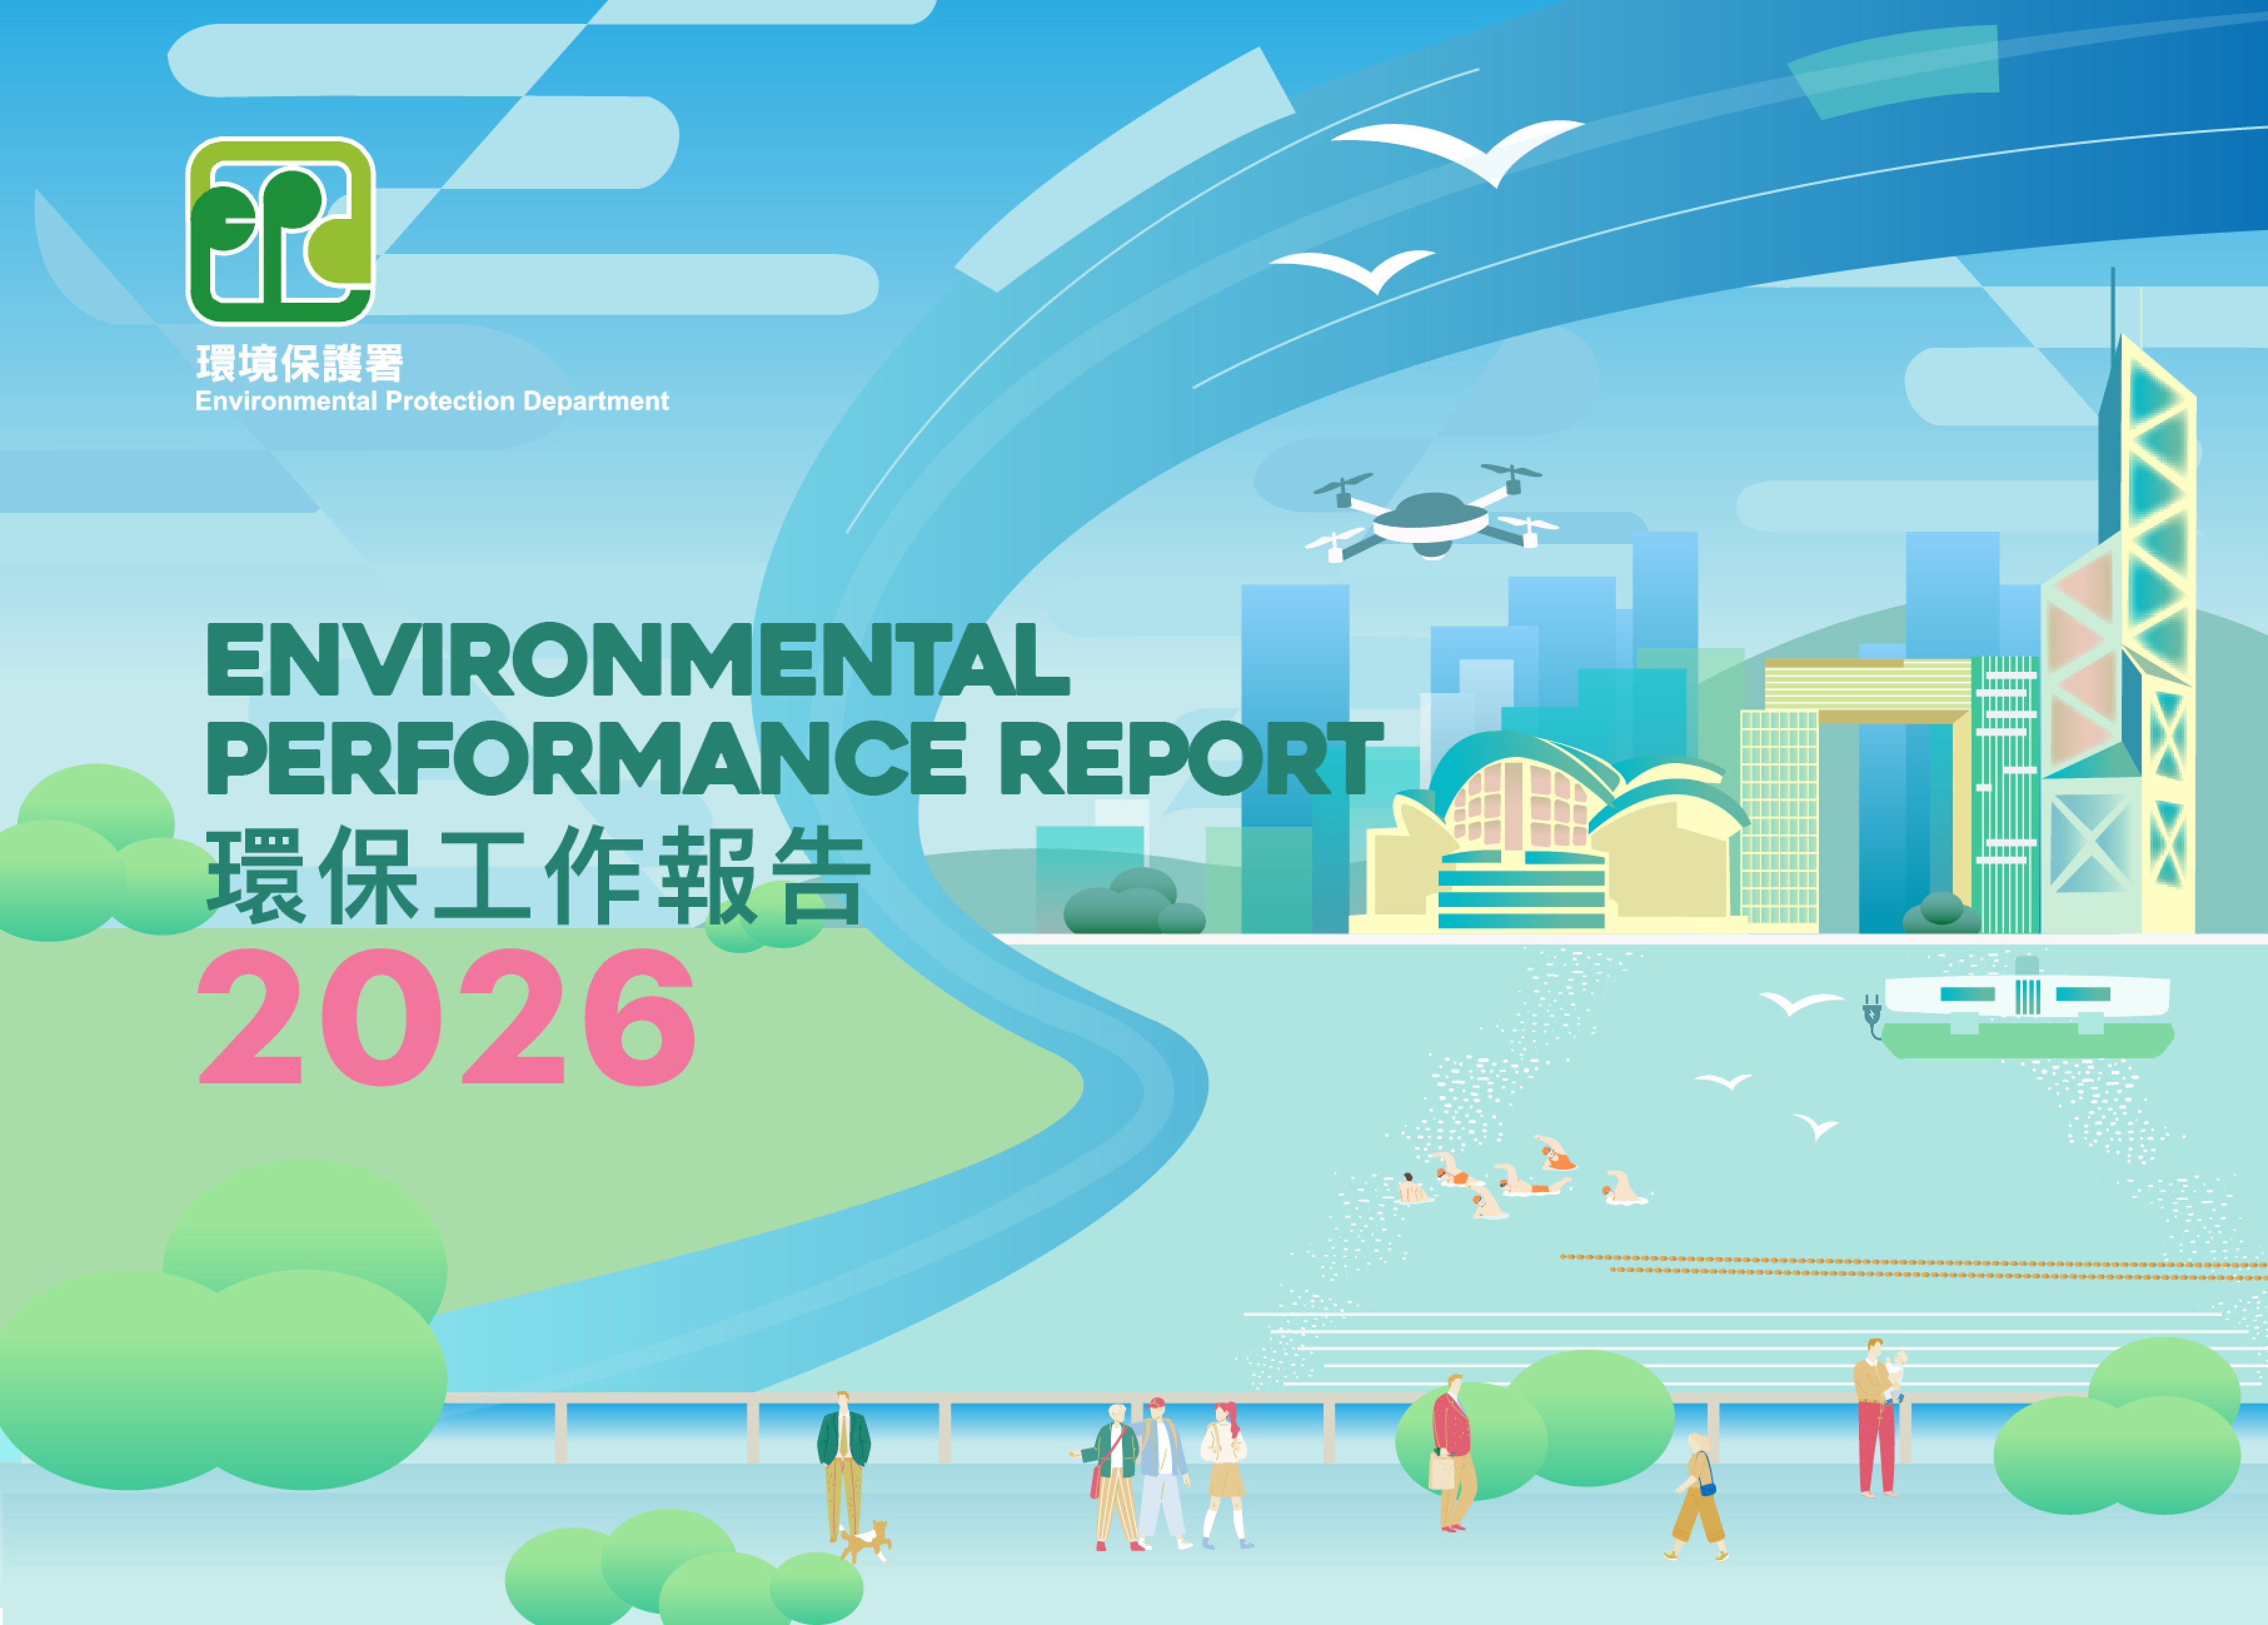
Task: Click the green EPD logo emblem
Action: 280,231
